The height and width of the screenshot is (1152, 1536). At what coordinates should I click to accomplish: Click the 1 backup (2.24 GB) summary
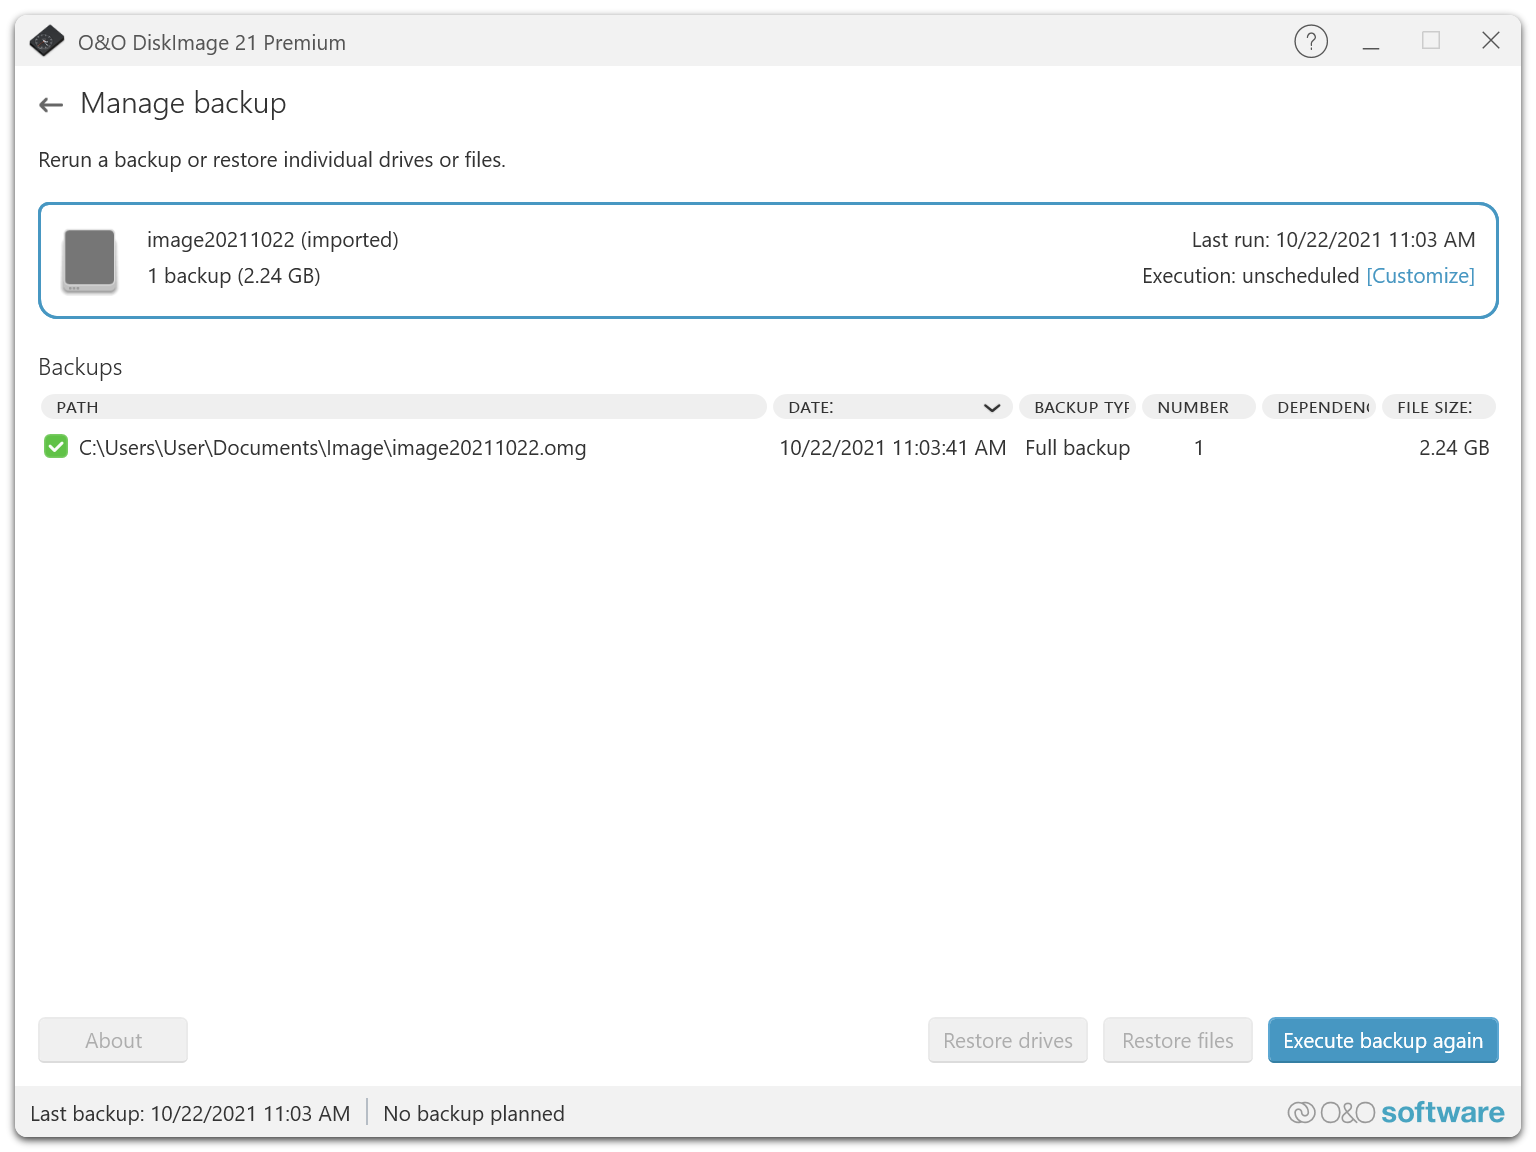pyautogui.click(x=234, y=276)
